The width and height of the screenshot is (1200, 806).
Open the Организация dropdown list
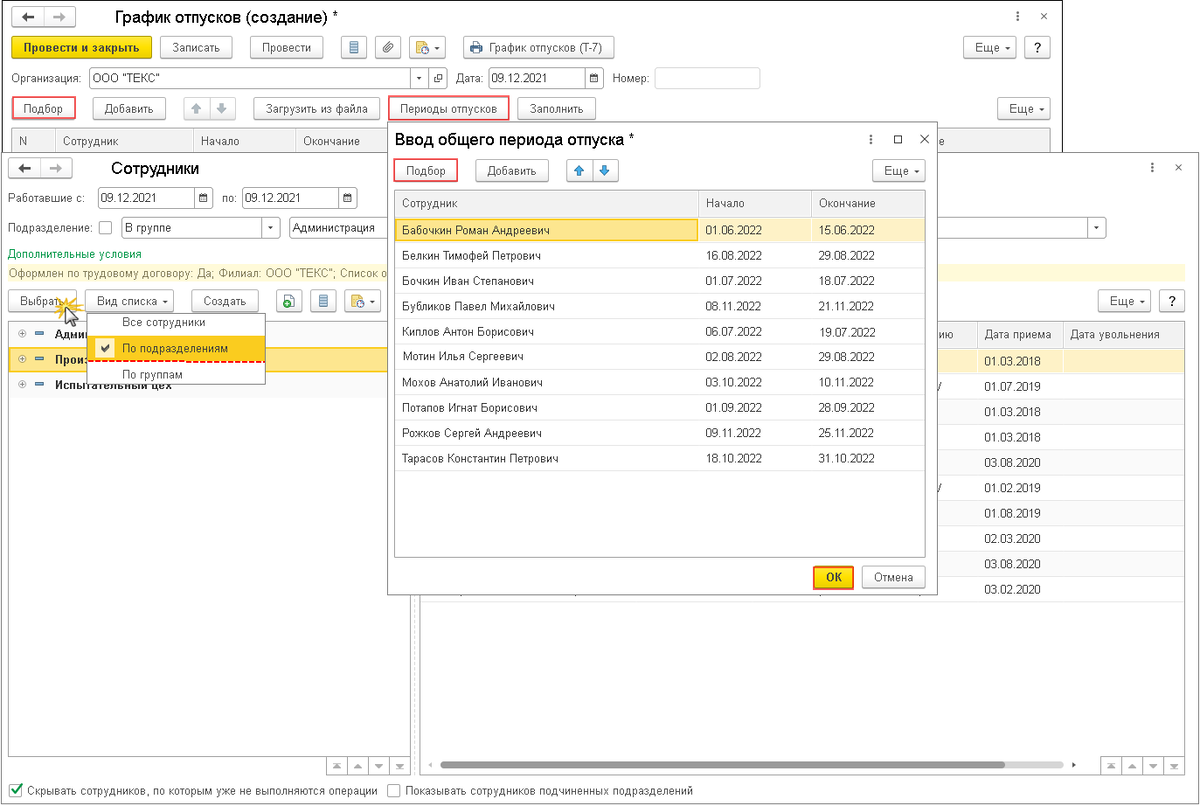point(419,78)
